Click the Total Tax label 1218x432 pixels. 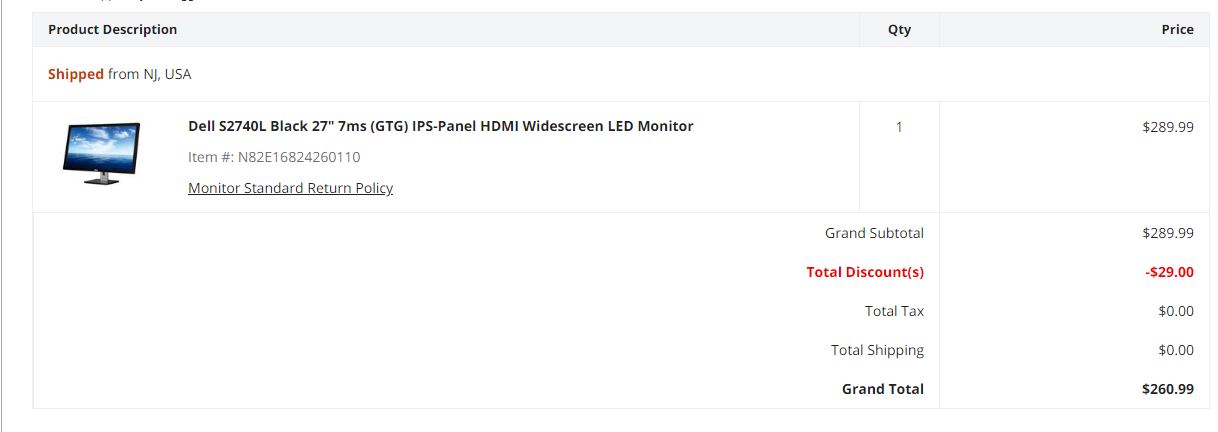coord(894,311)
